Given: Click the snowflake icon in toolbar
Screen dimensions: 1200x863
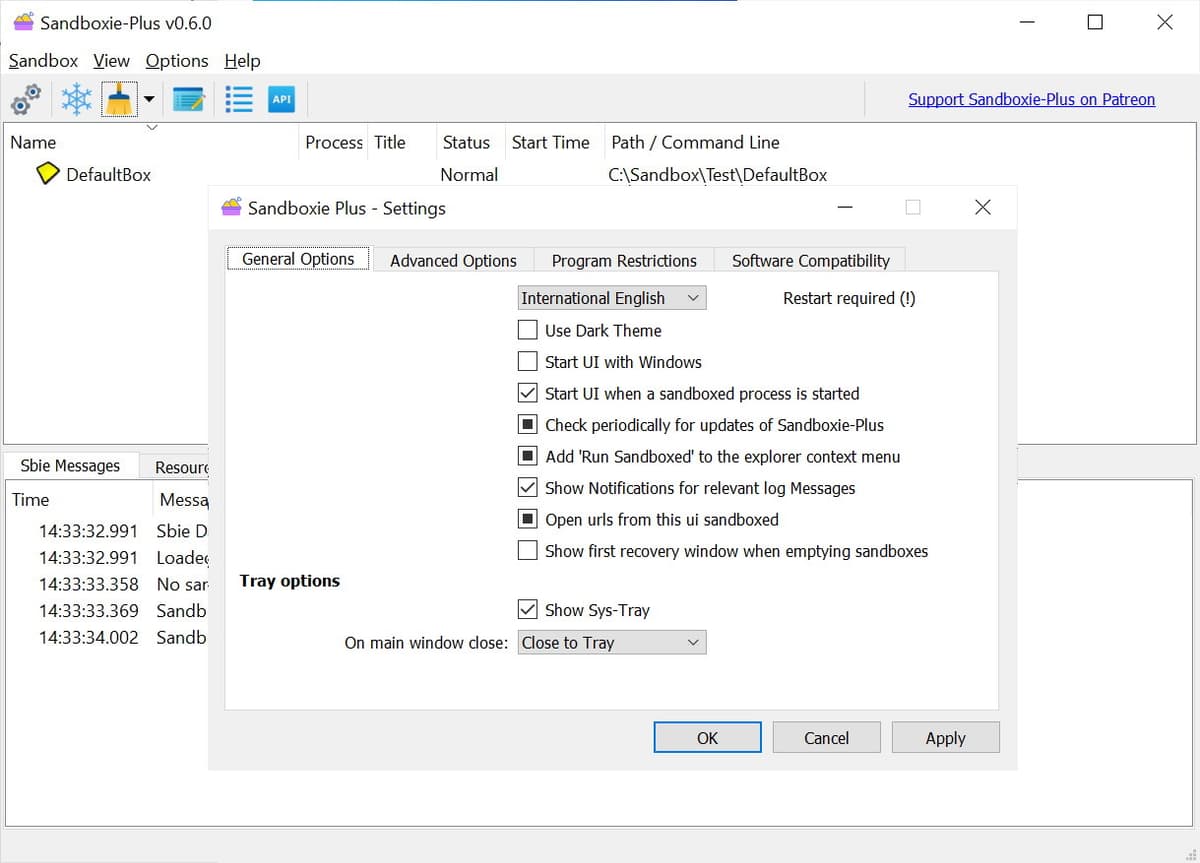Looking at the screenshot, I should 76,99.
